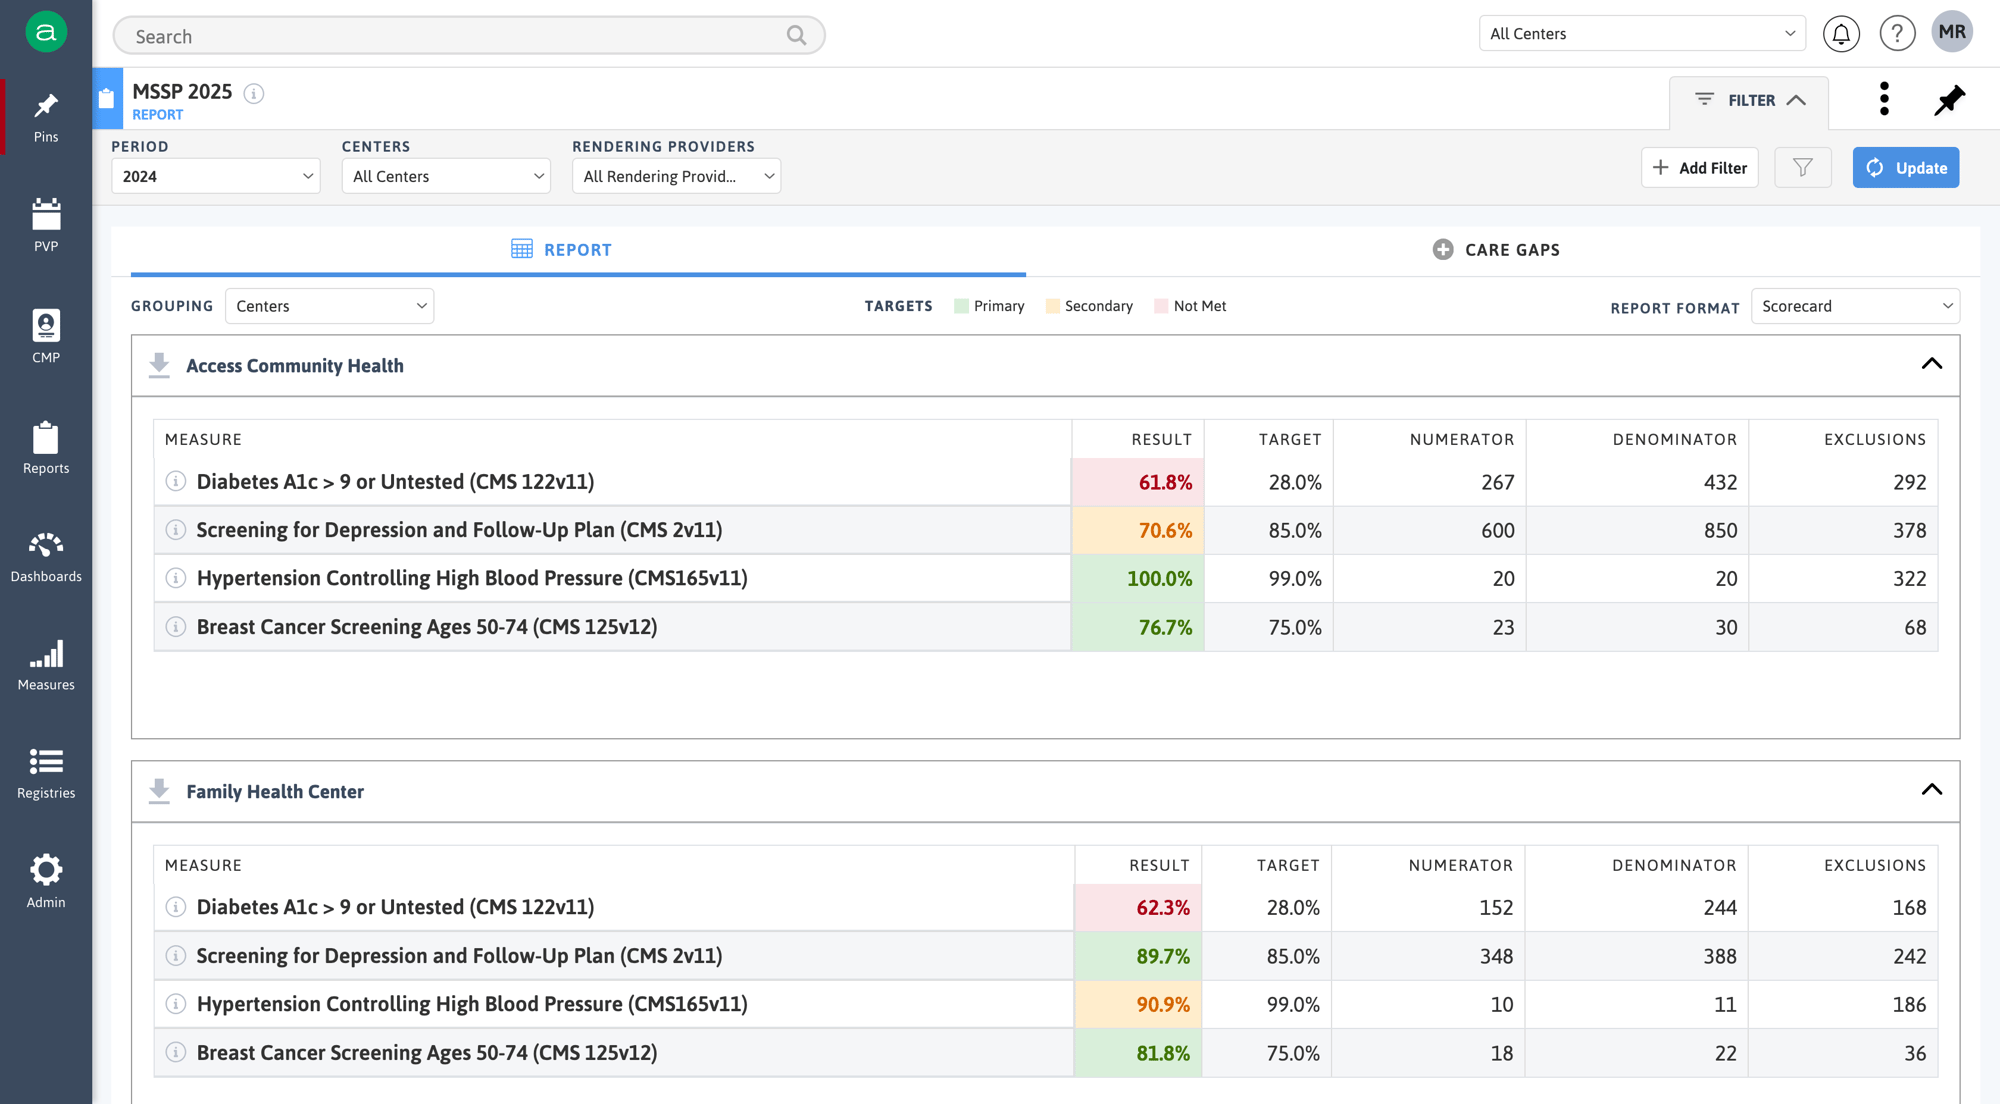Click the 90.9% result cell
Image resolution: width=2000 pixels, height=1104 pixels.
click(1138, 1004)
